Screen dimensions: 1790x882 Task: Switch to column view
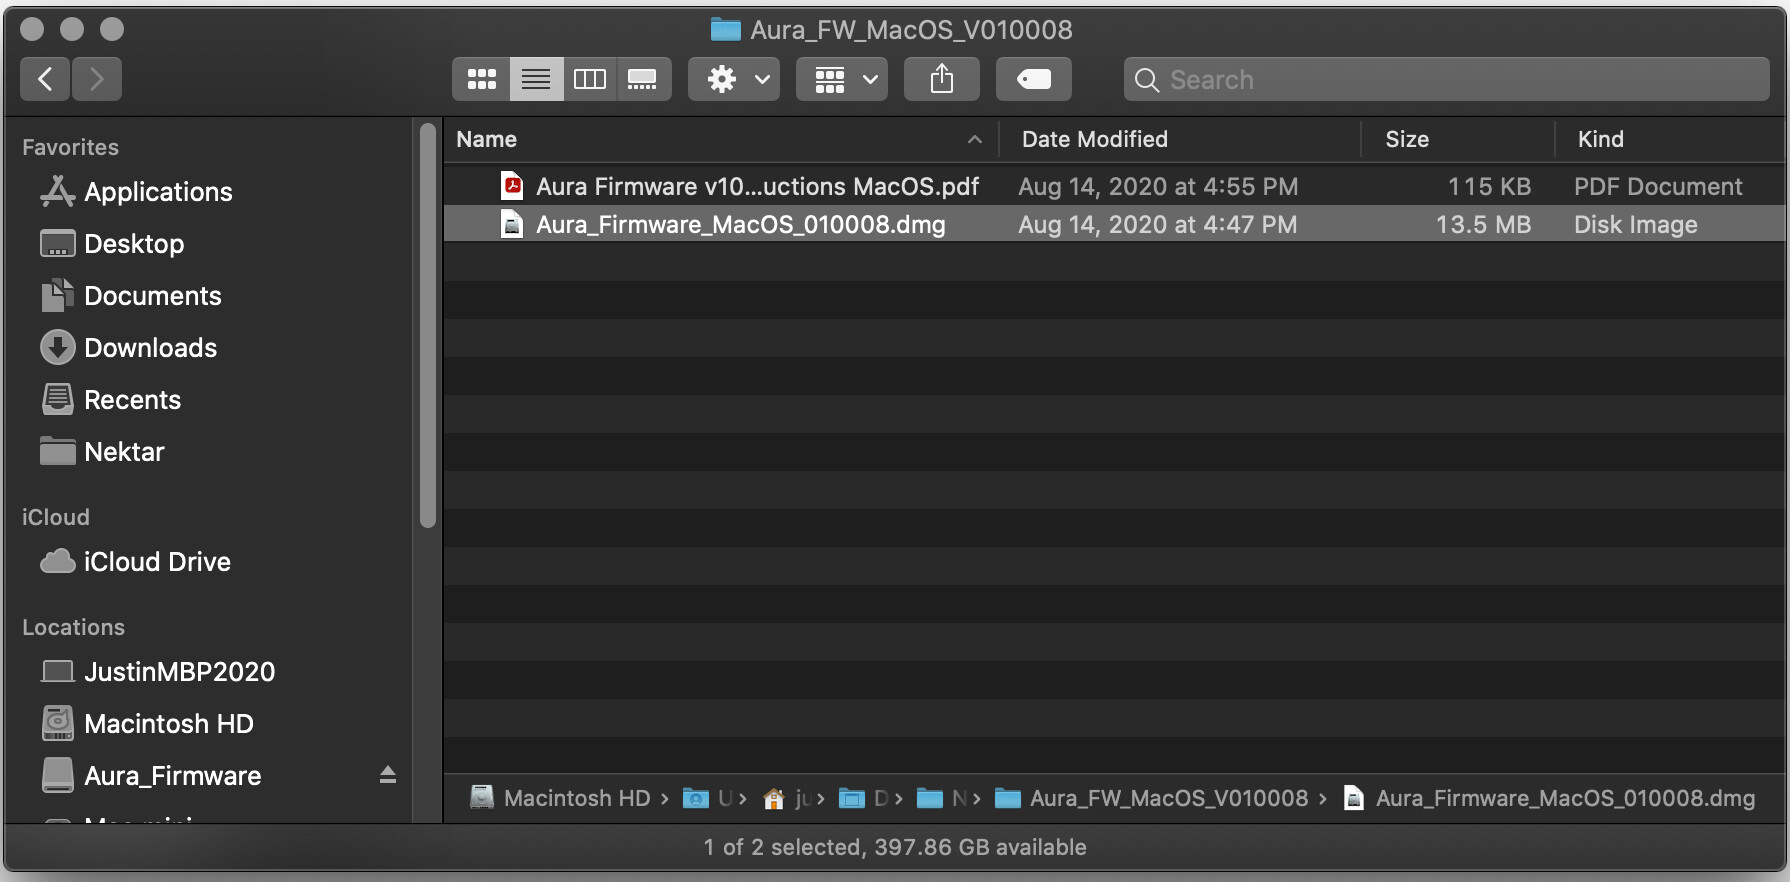(x=590, y=79)
